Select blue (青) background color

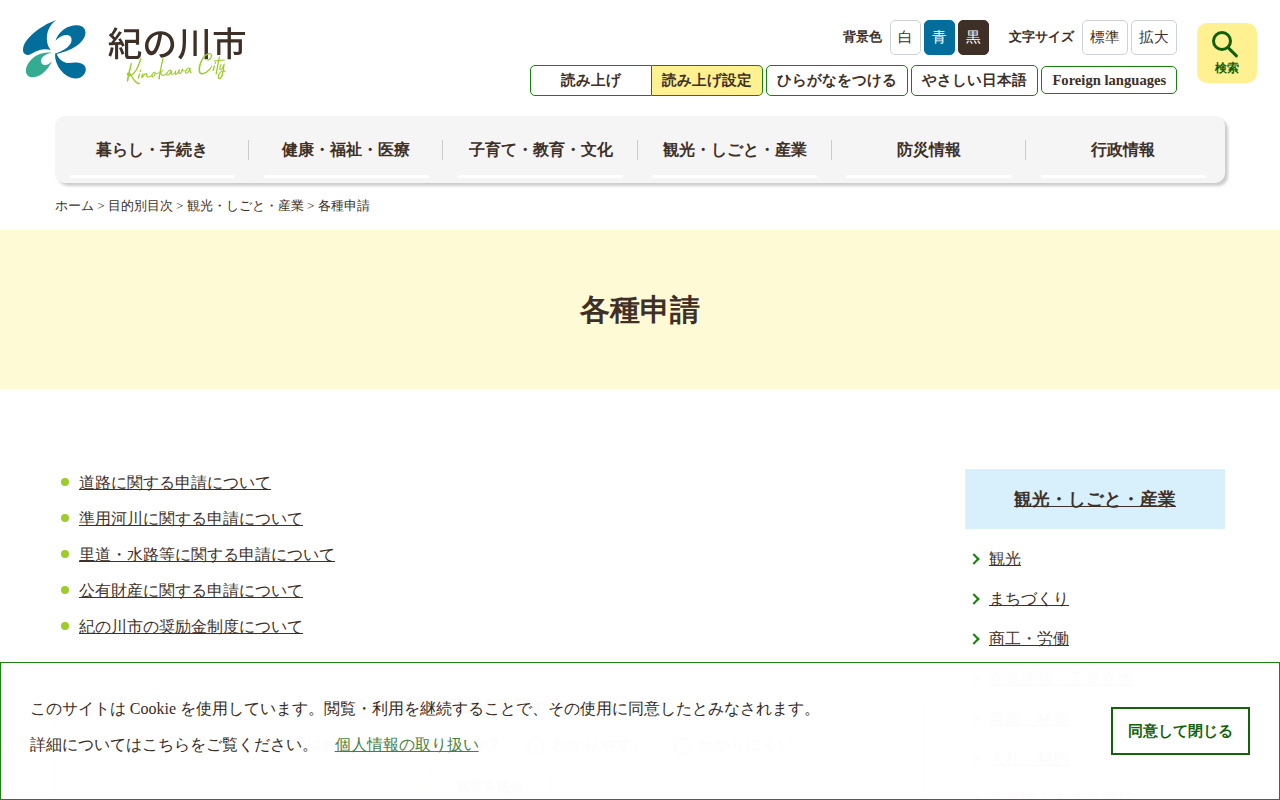[939, 38]
